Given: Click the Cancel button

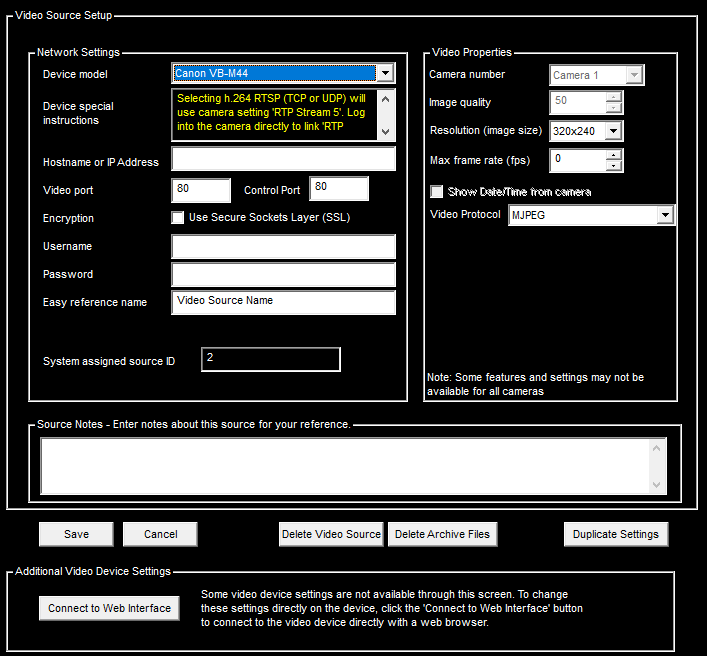Looking at the screenshot, I should (160, 534).
